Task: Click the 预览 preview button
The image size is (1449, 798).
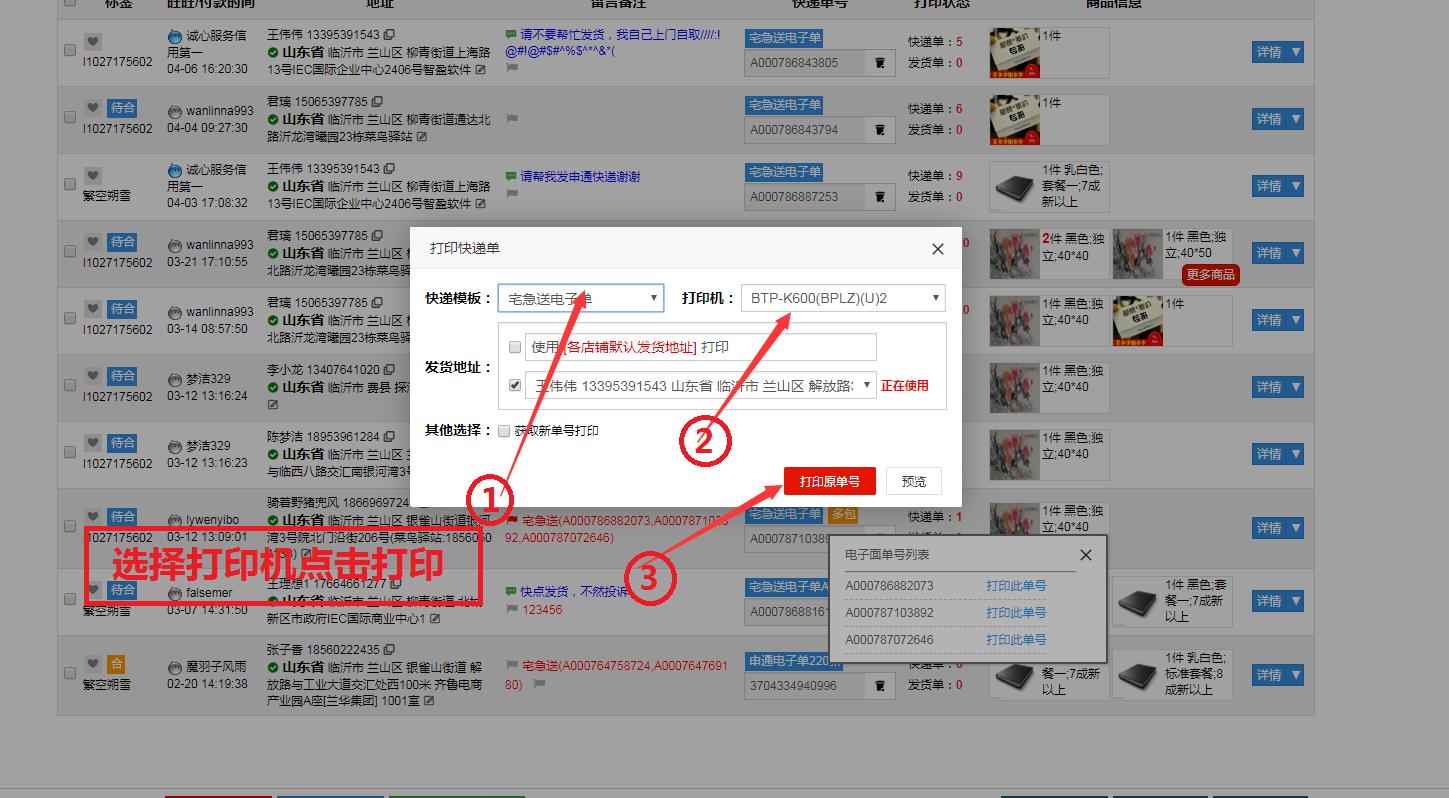Action: (x=914, y=481)
